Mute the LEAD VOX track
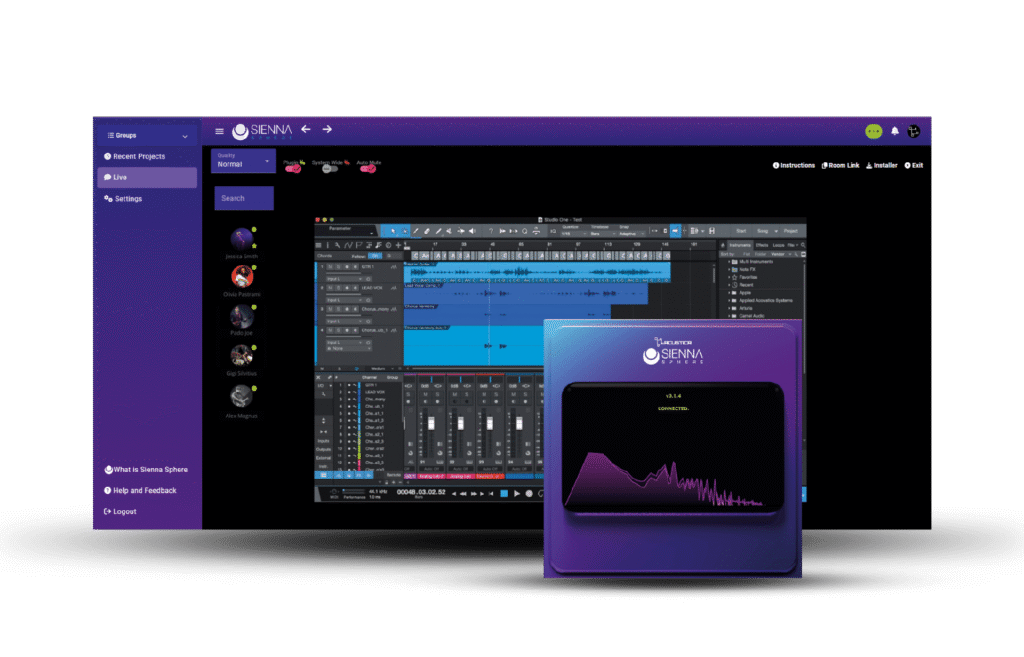Viewport: 1024px width, 657px height. [x=330, y=288]
